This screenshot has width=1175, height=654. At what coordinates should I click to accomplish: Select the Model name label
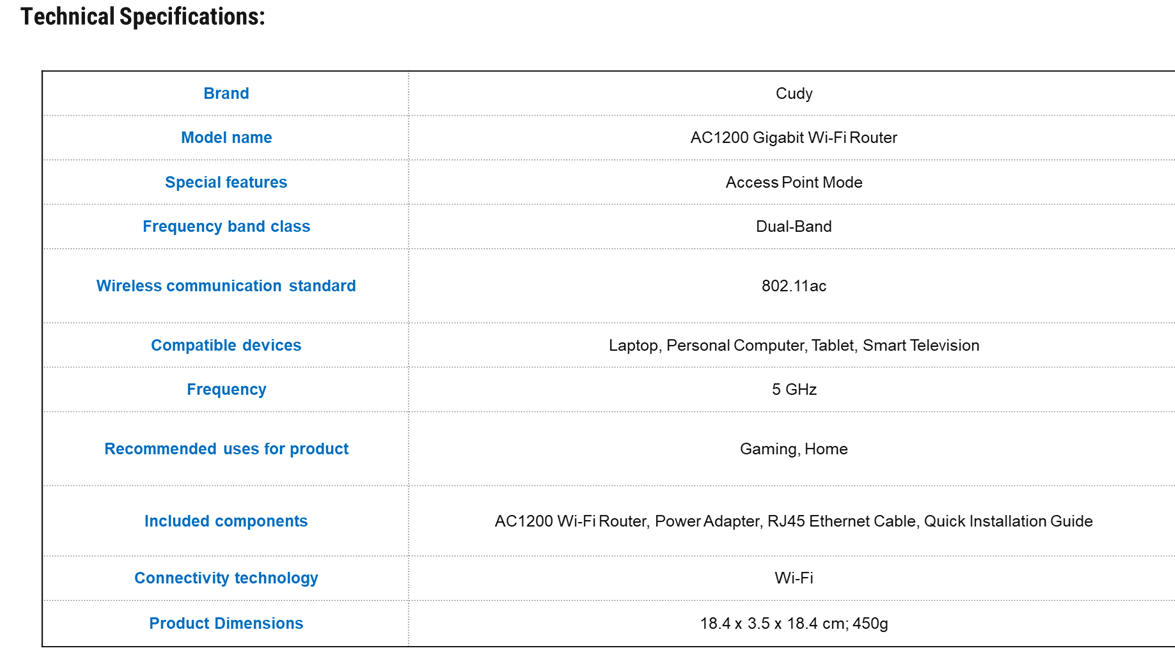[x=226, y=138]
